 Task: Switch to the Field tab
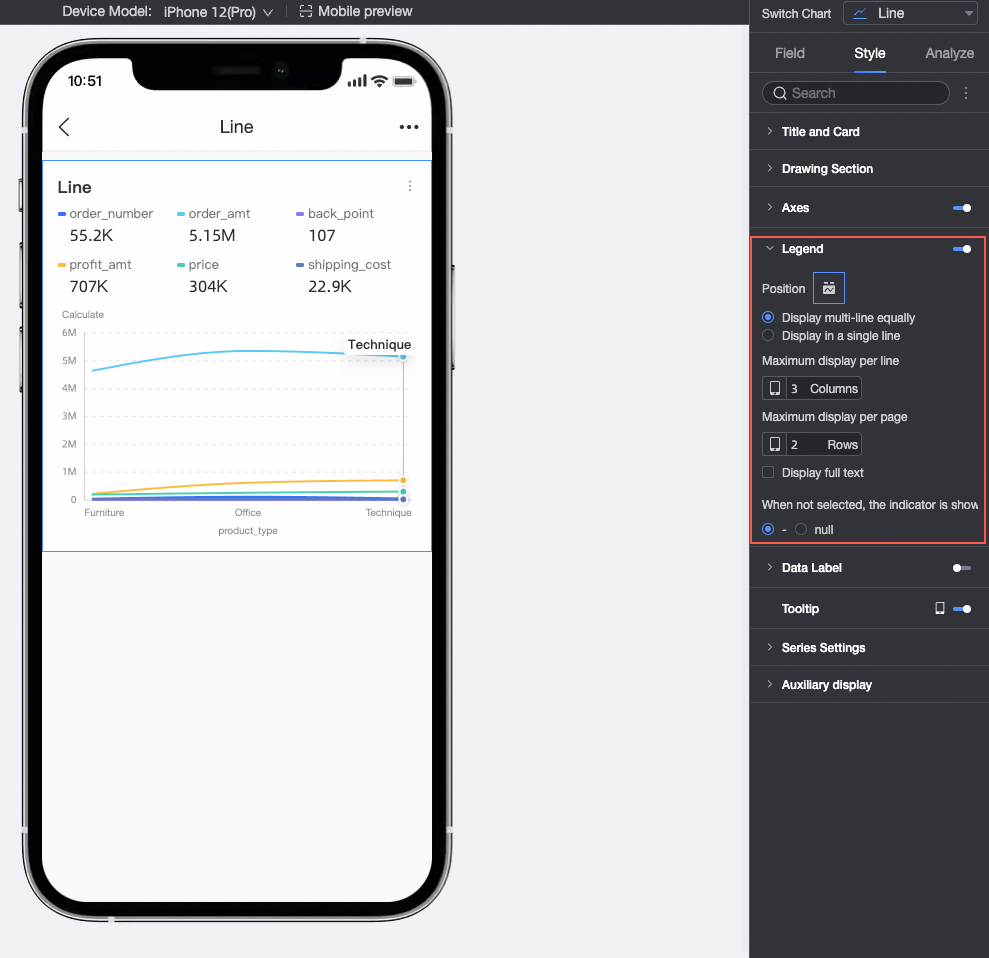[790, 53]
